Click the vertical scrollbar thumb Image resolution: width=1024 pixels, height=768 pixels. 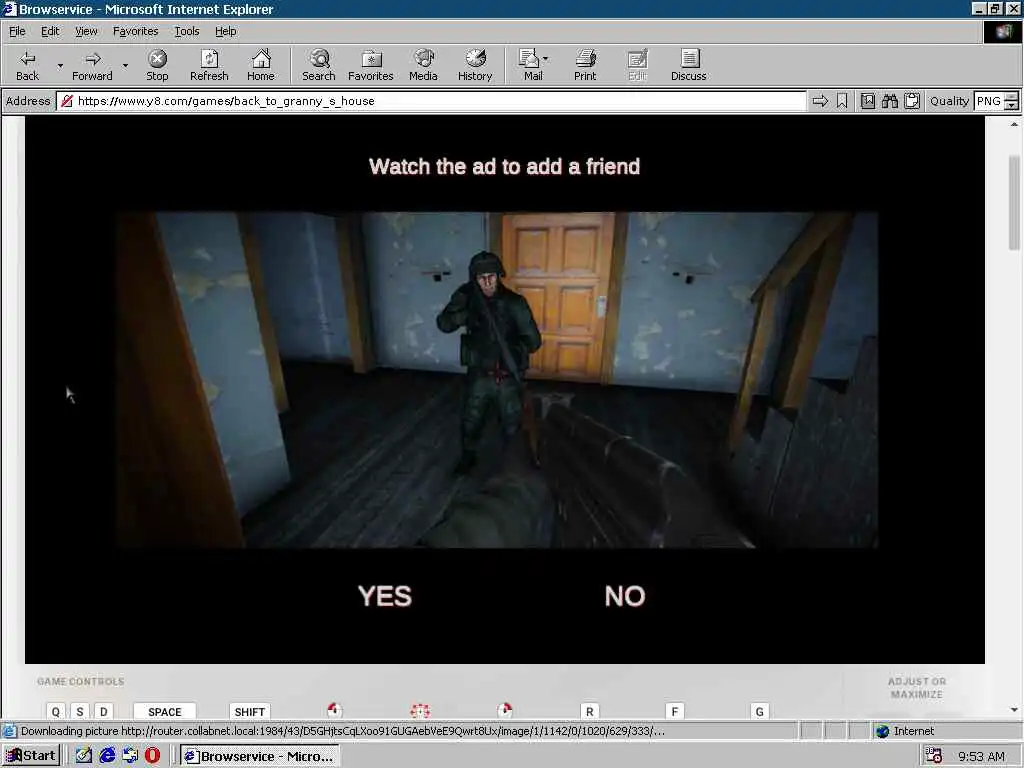1014,202
